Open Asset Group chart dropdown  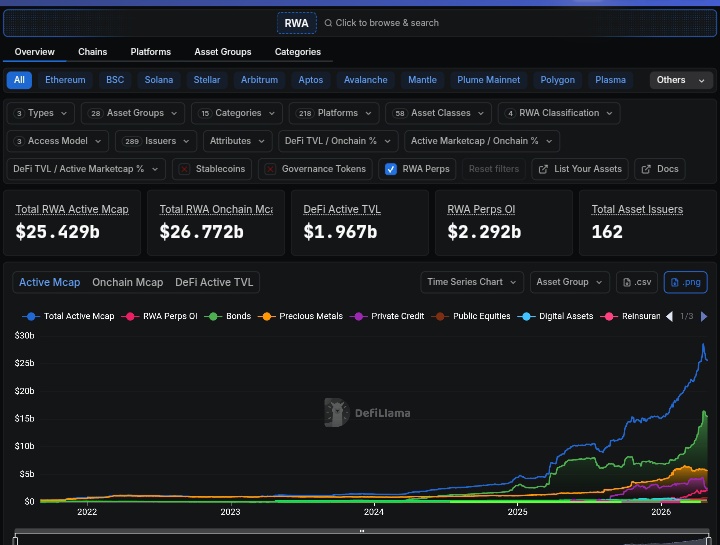(x=569, y=282)
